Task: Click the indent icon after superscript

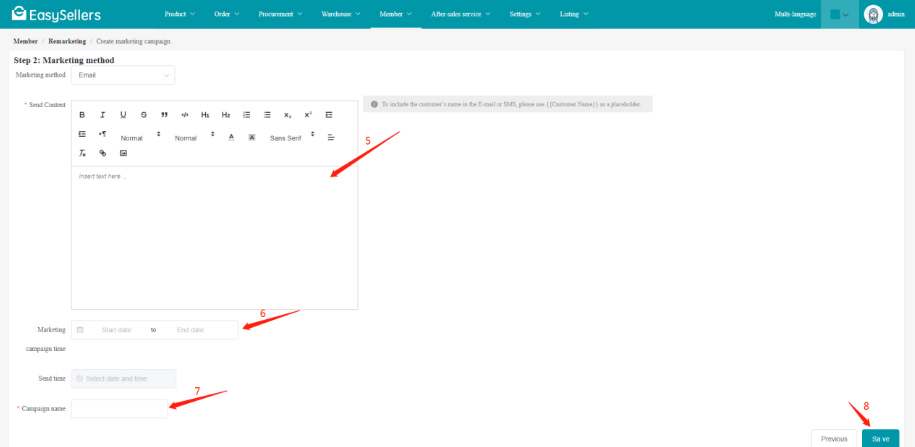Action: point(329,115)
